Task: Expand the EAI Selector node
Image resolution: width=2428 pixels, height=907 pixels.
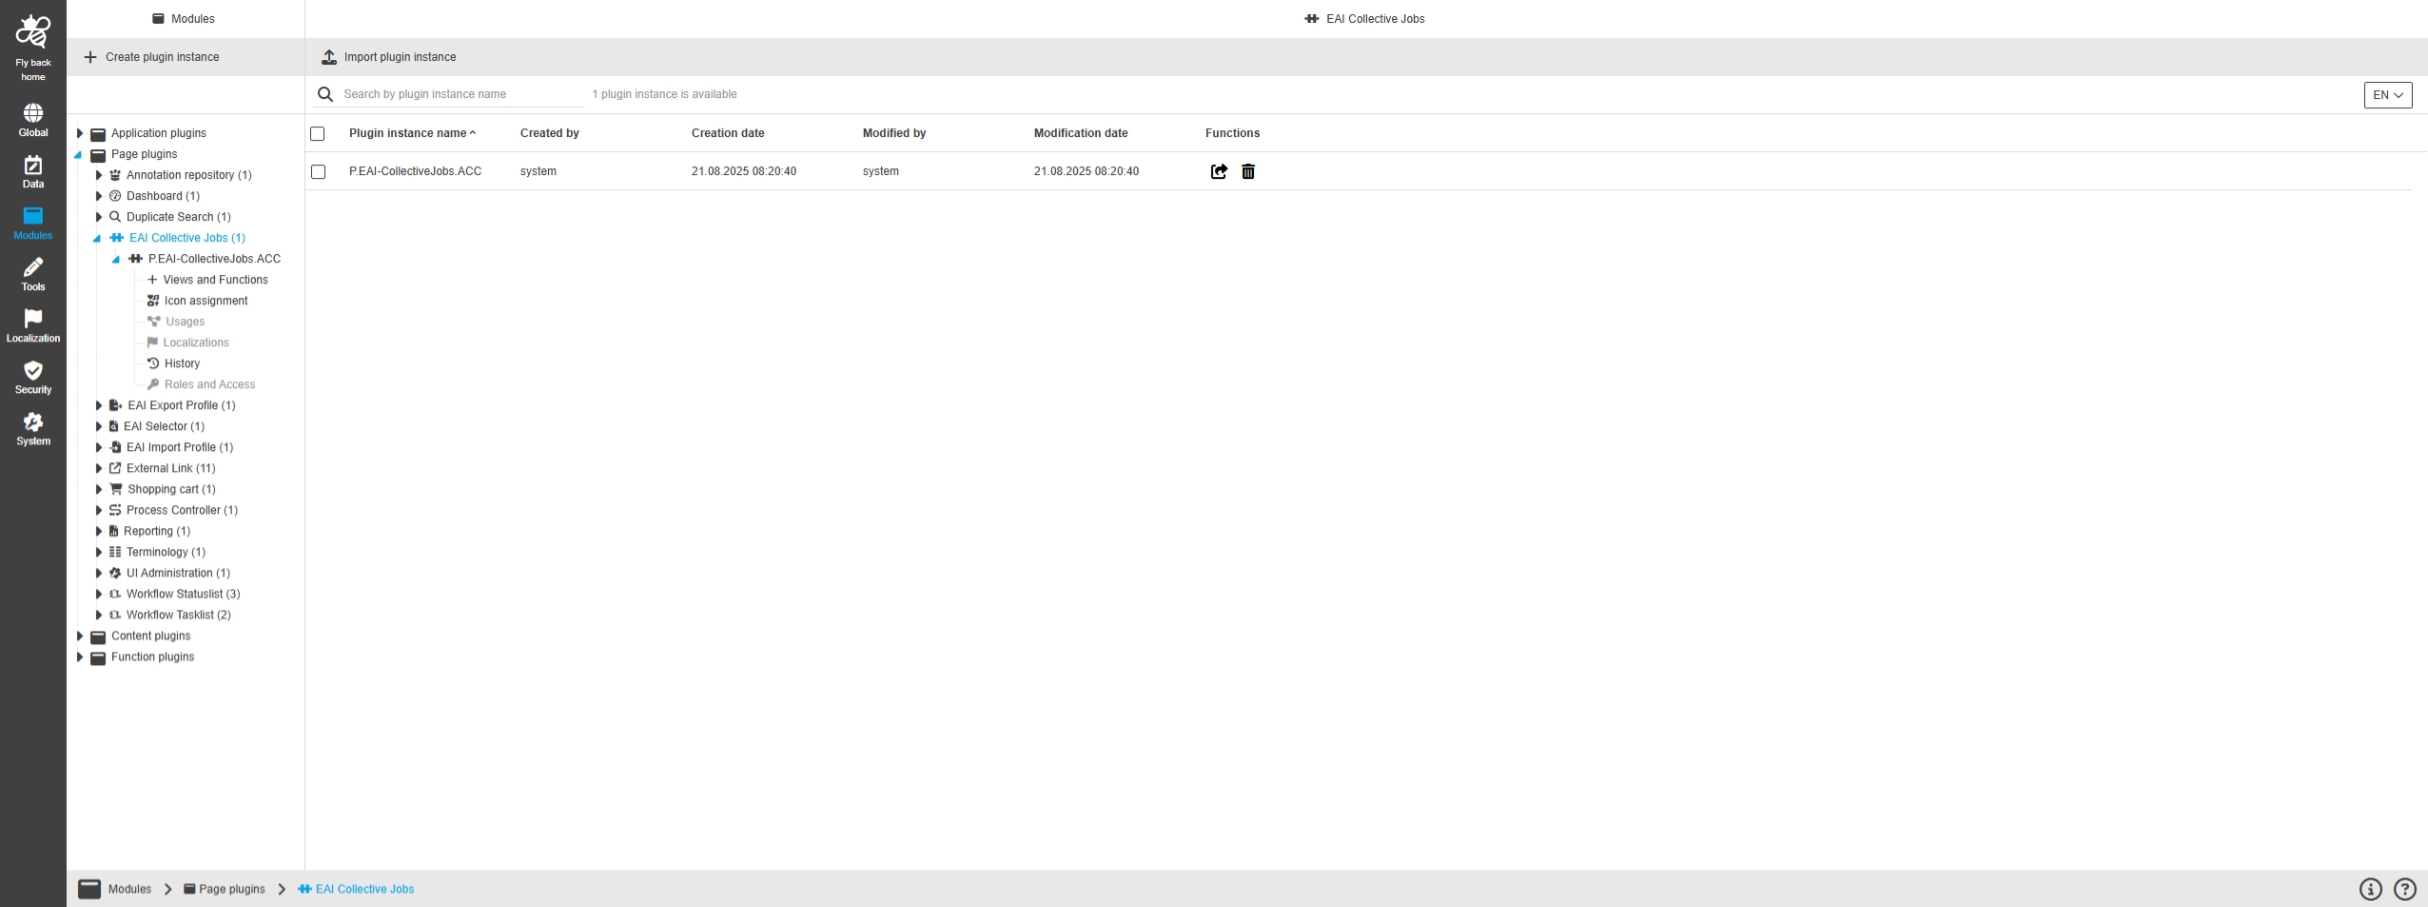Action: click(x=99, y=426)
